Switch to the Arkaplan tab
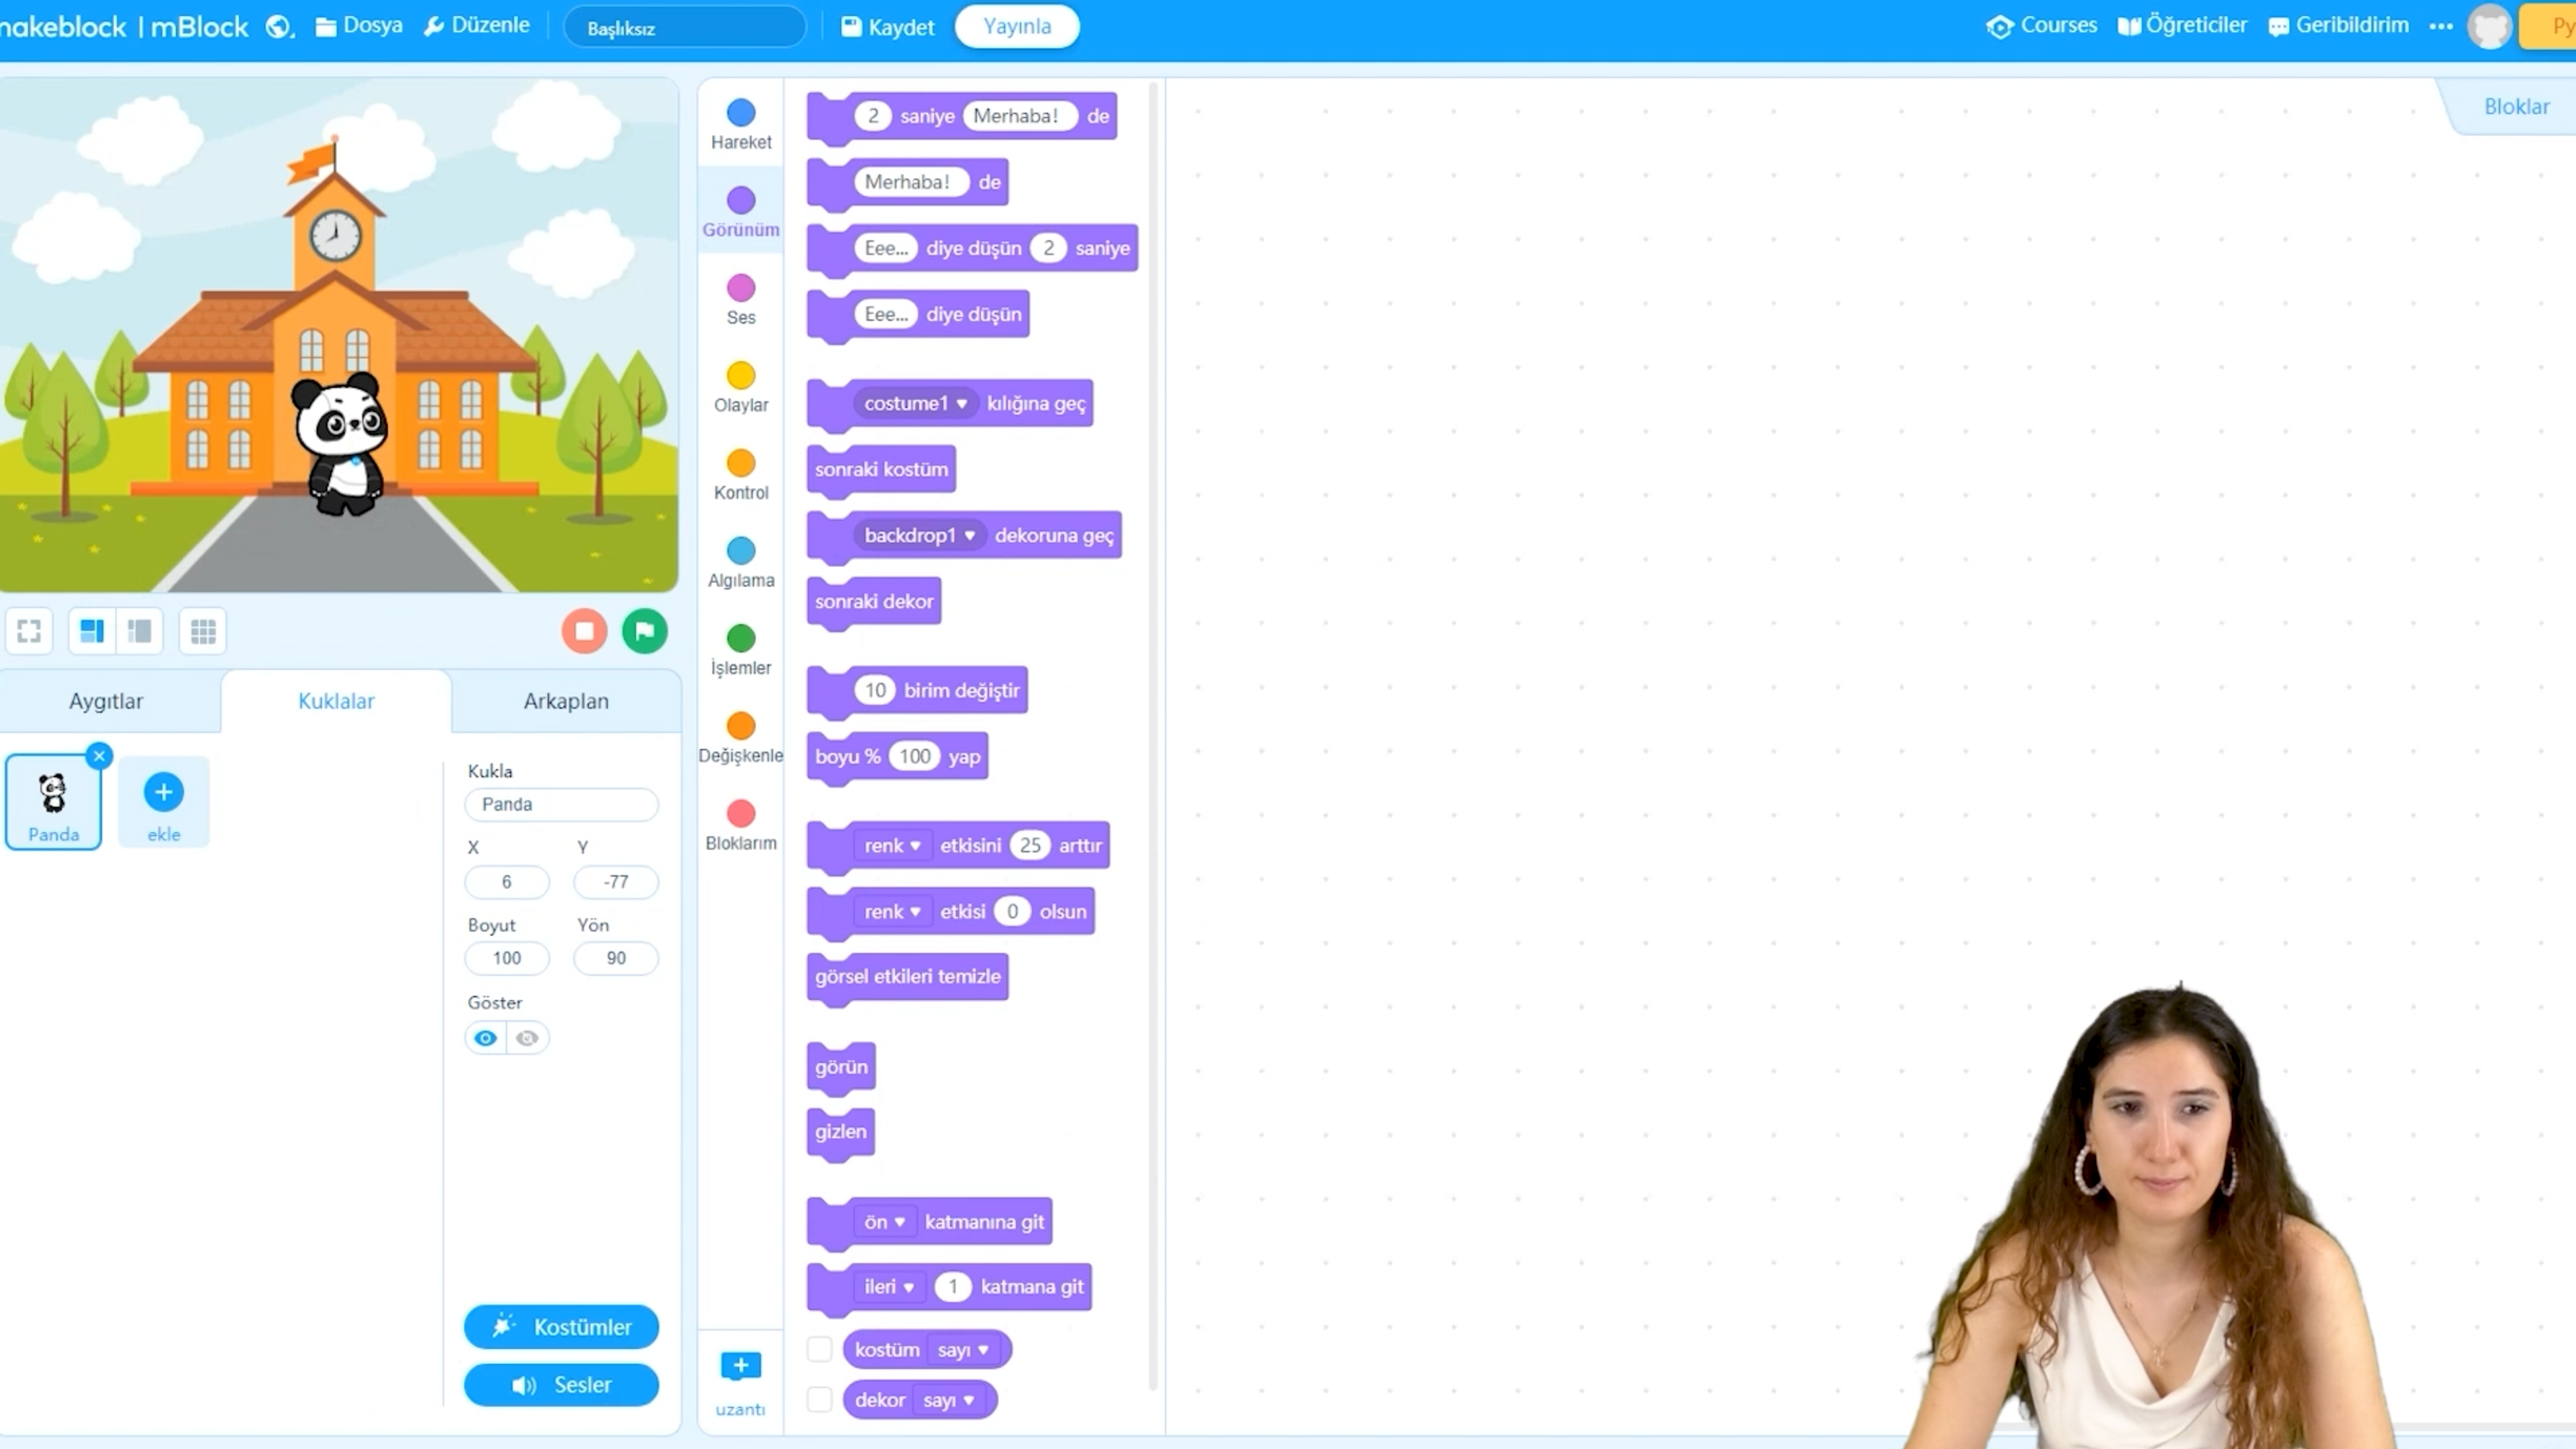 [x=566, y=701]
